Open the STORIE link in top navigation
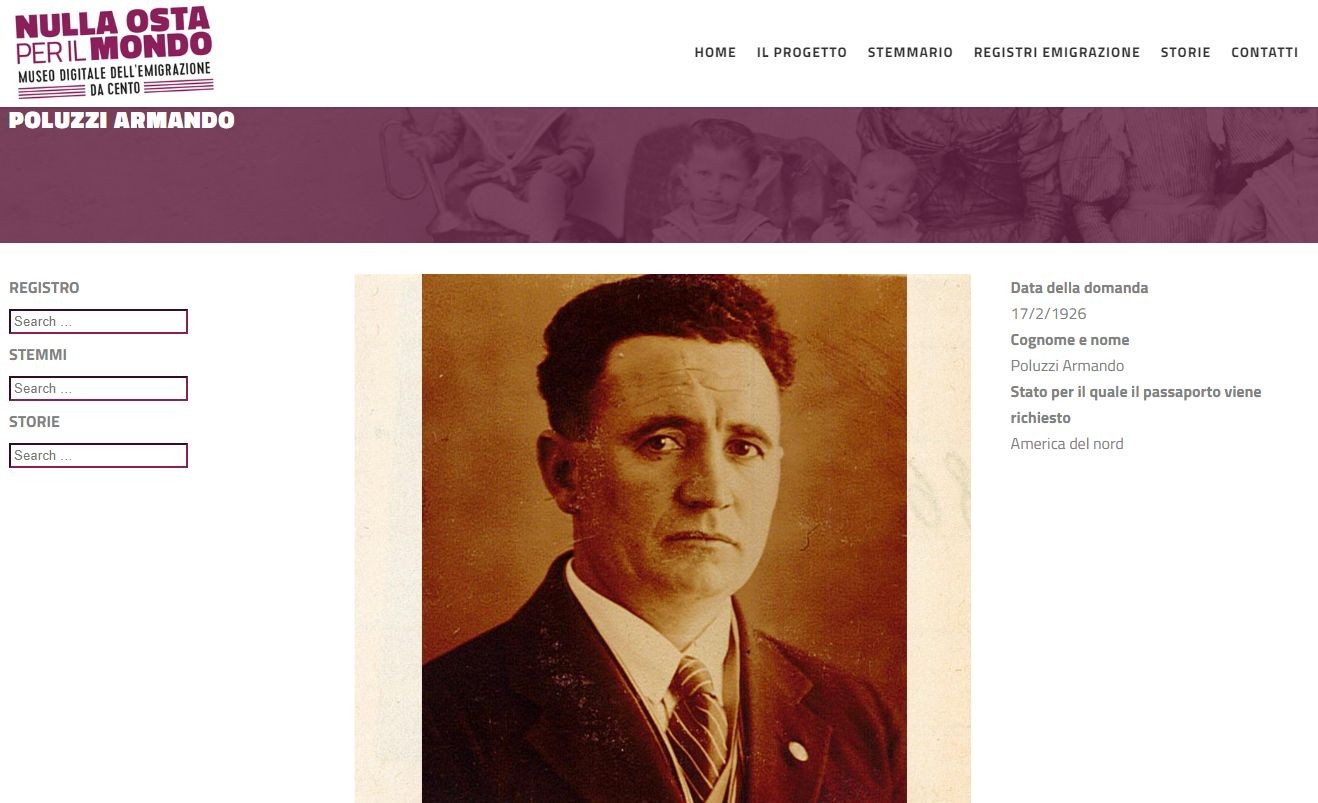The height and width of the screenshot is (803, 1318). [1185, 52]
